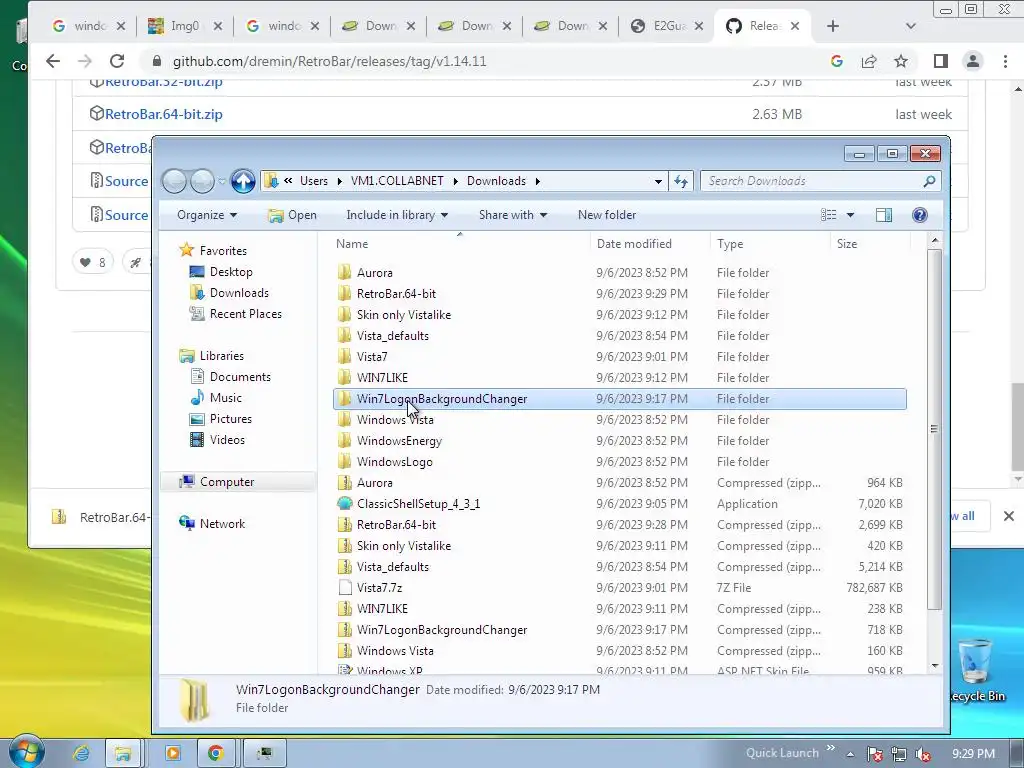This screenshot has width=1024, height=768.
Task: Click Windows Explorer taskbar icon
Action: pos(123,754)
